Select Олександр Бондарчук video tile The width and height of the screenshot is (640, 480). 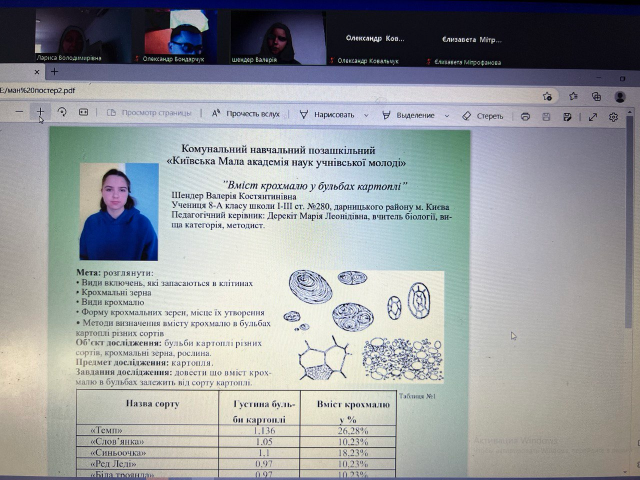pos(175,36)
